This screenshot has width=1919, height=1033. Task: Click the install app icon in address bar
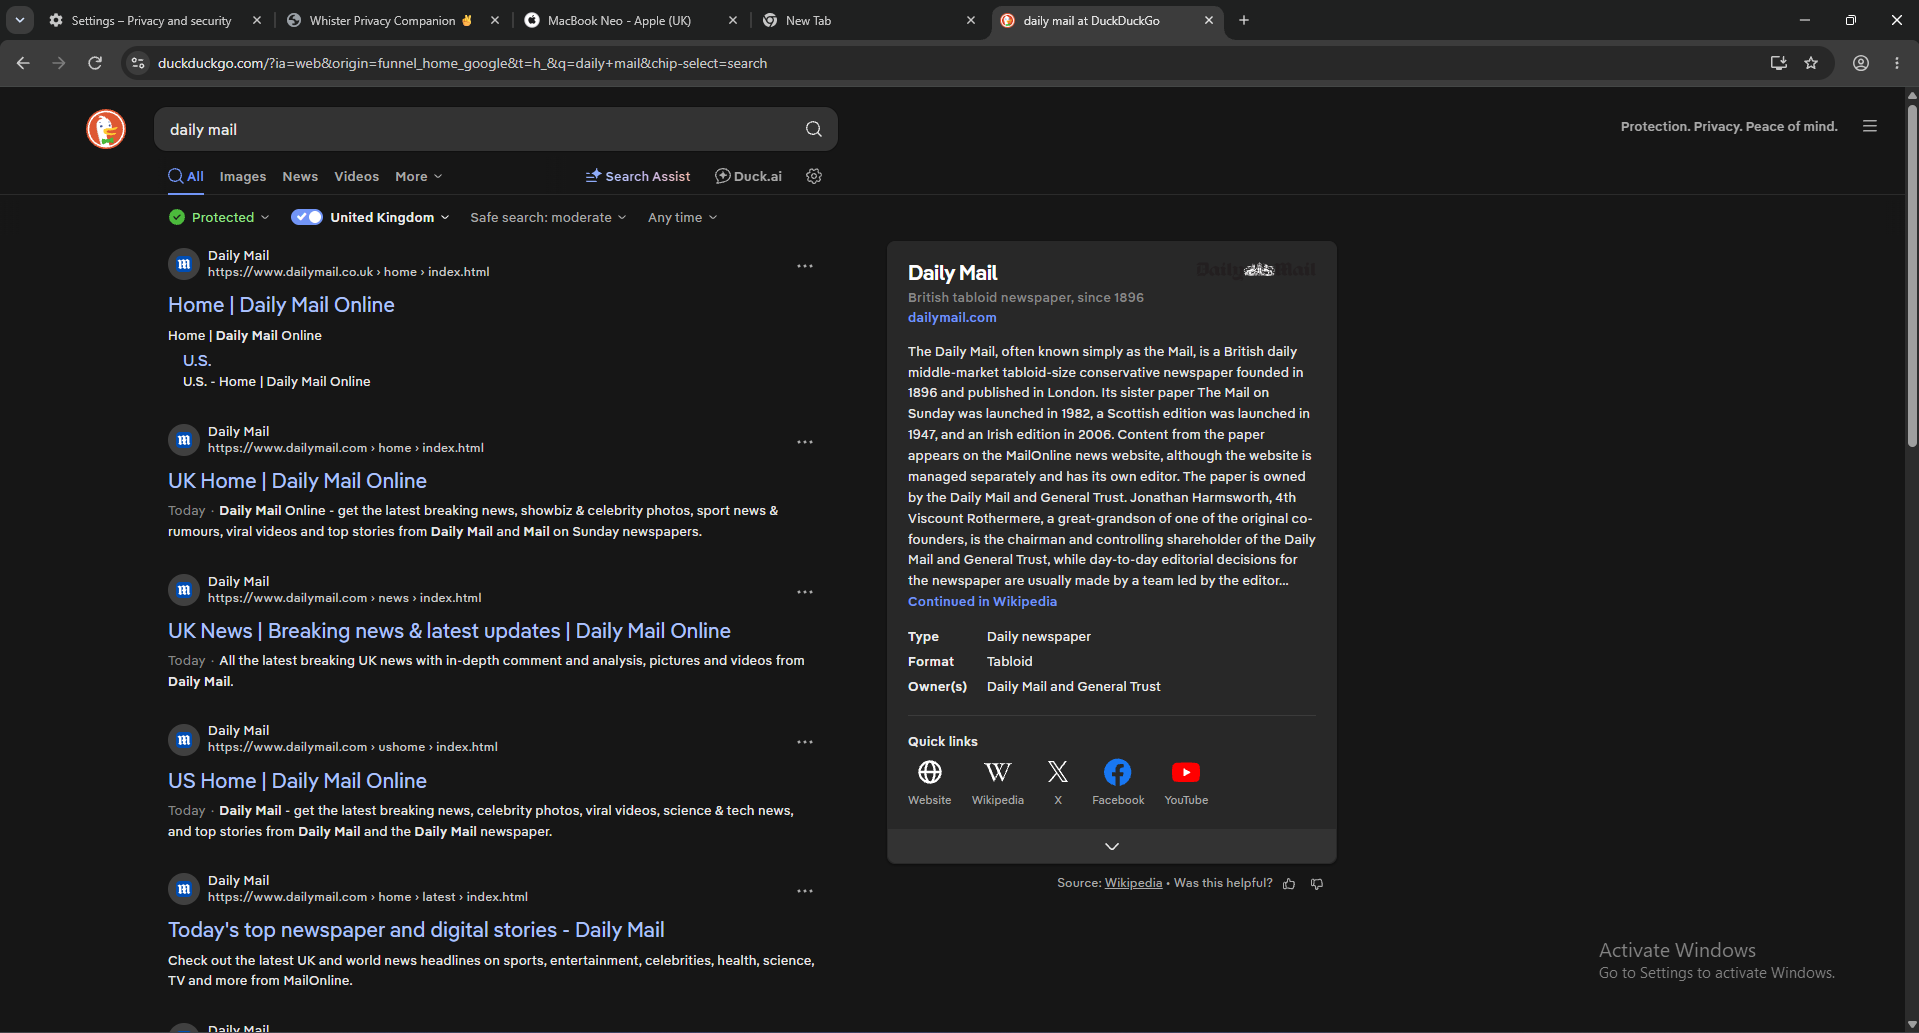click(x=1778, y=63)
